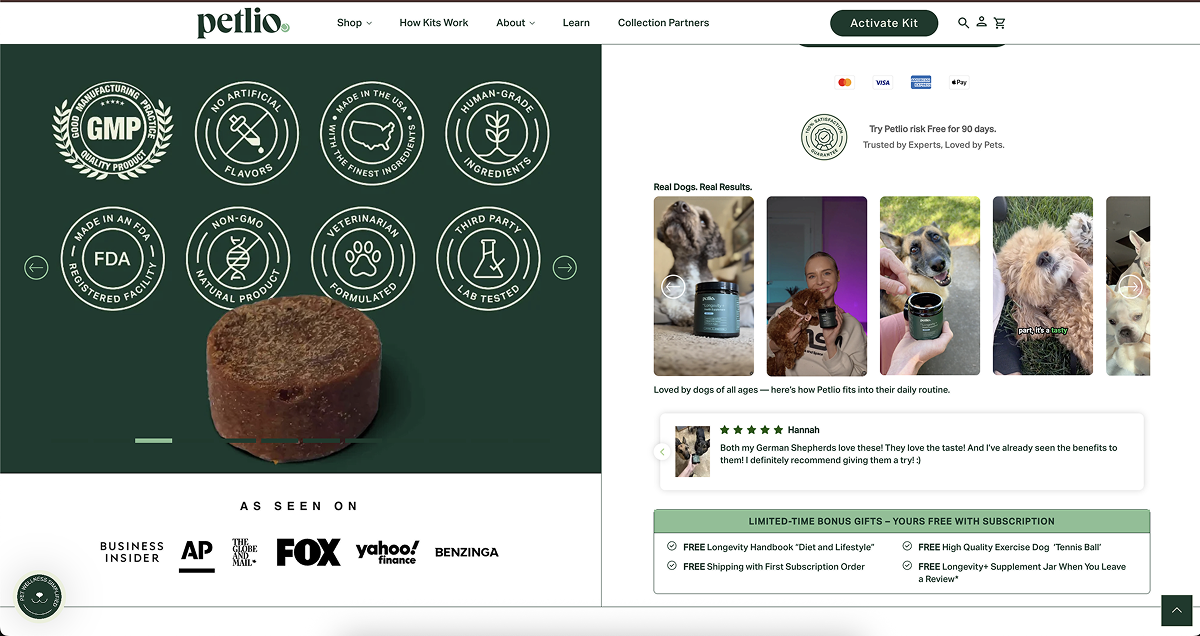Expand the About dropdown menu
The height and width of the screenshot is (636, 1200).
point(515,23)
